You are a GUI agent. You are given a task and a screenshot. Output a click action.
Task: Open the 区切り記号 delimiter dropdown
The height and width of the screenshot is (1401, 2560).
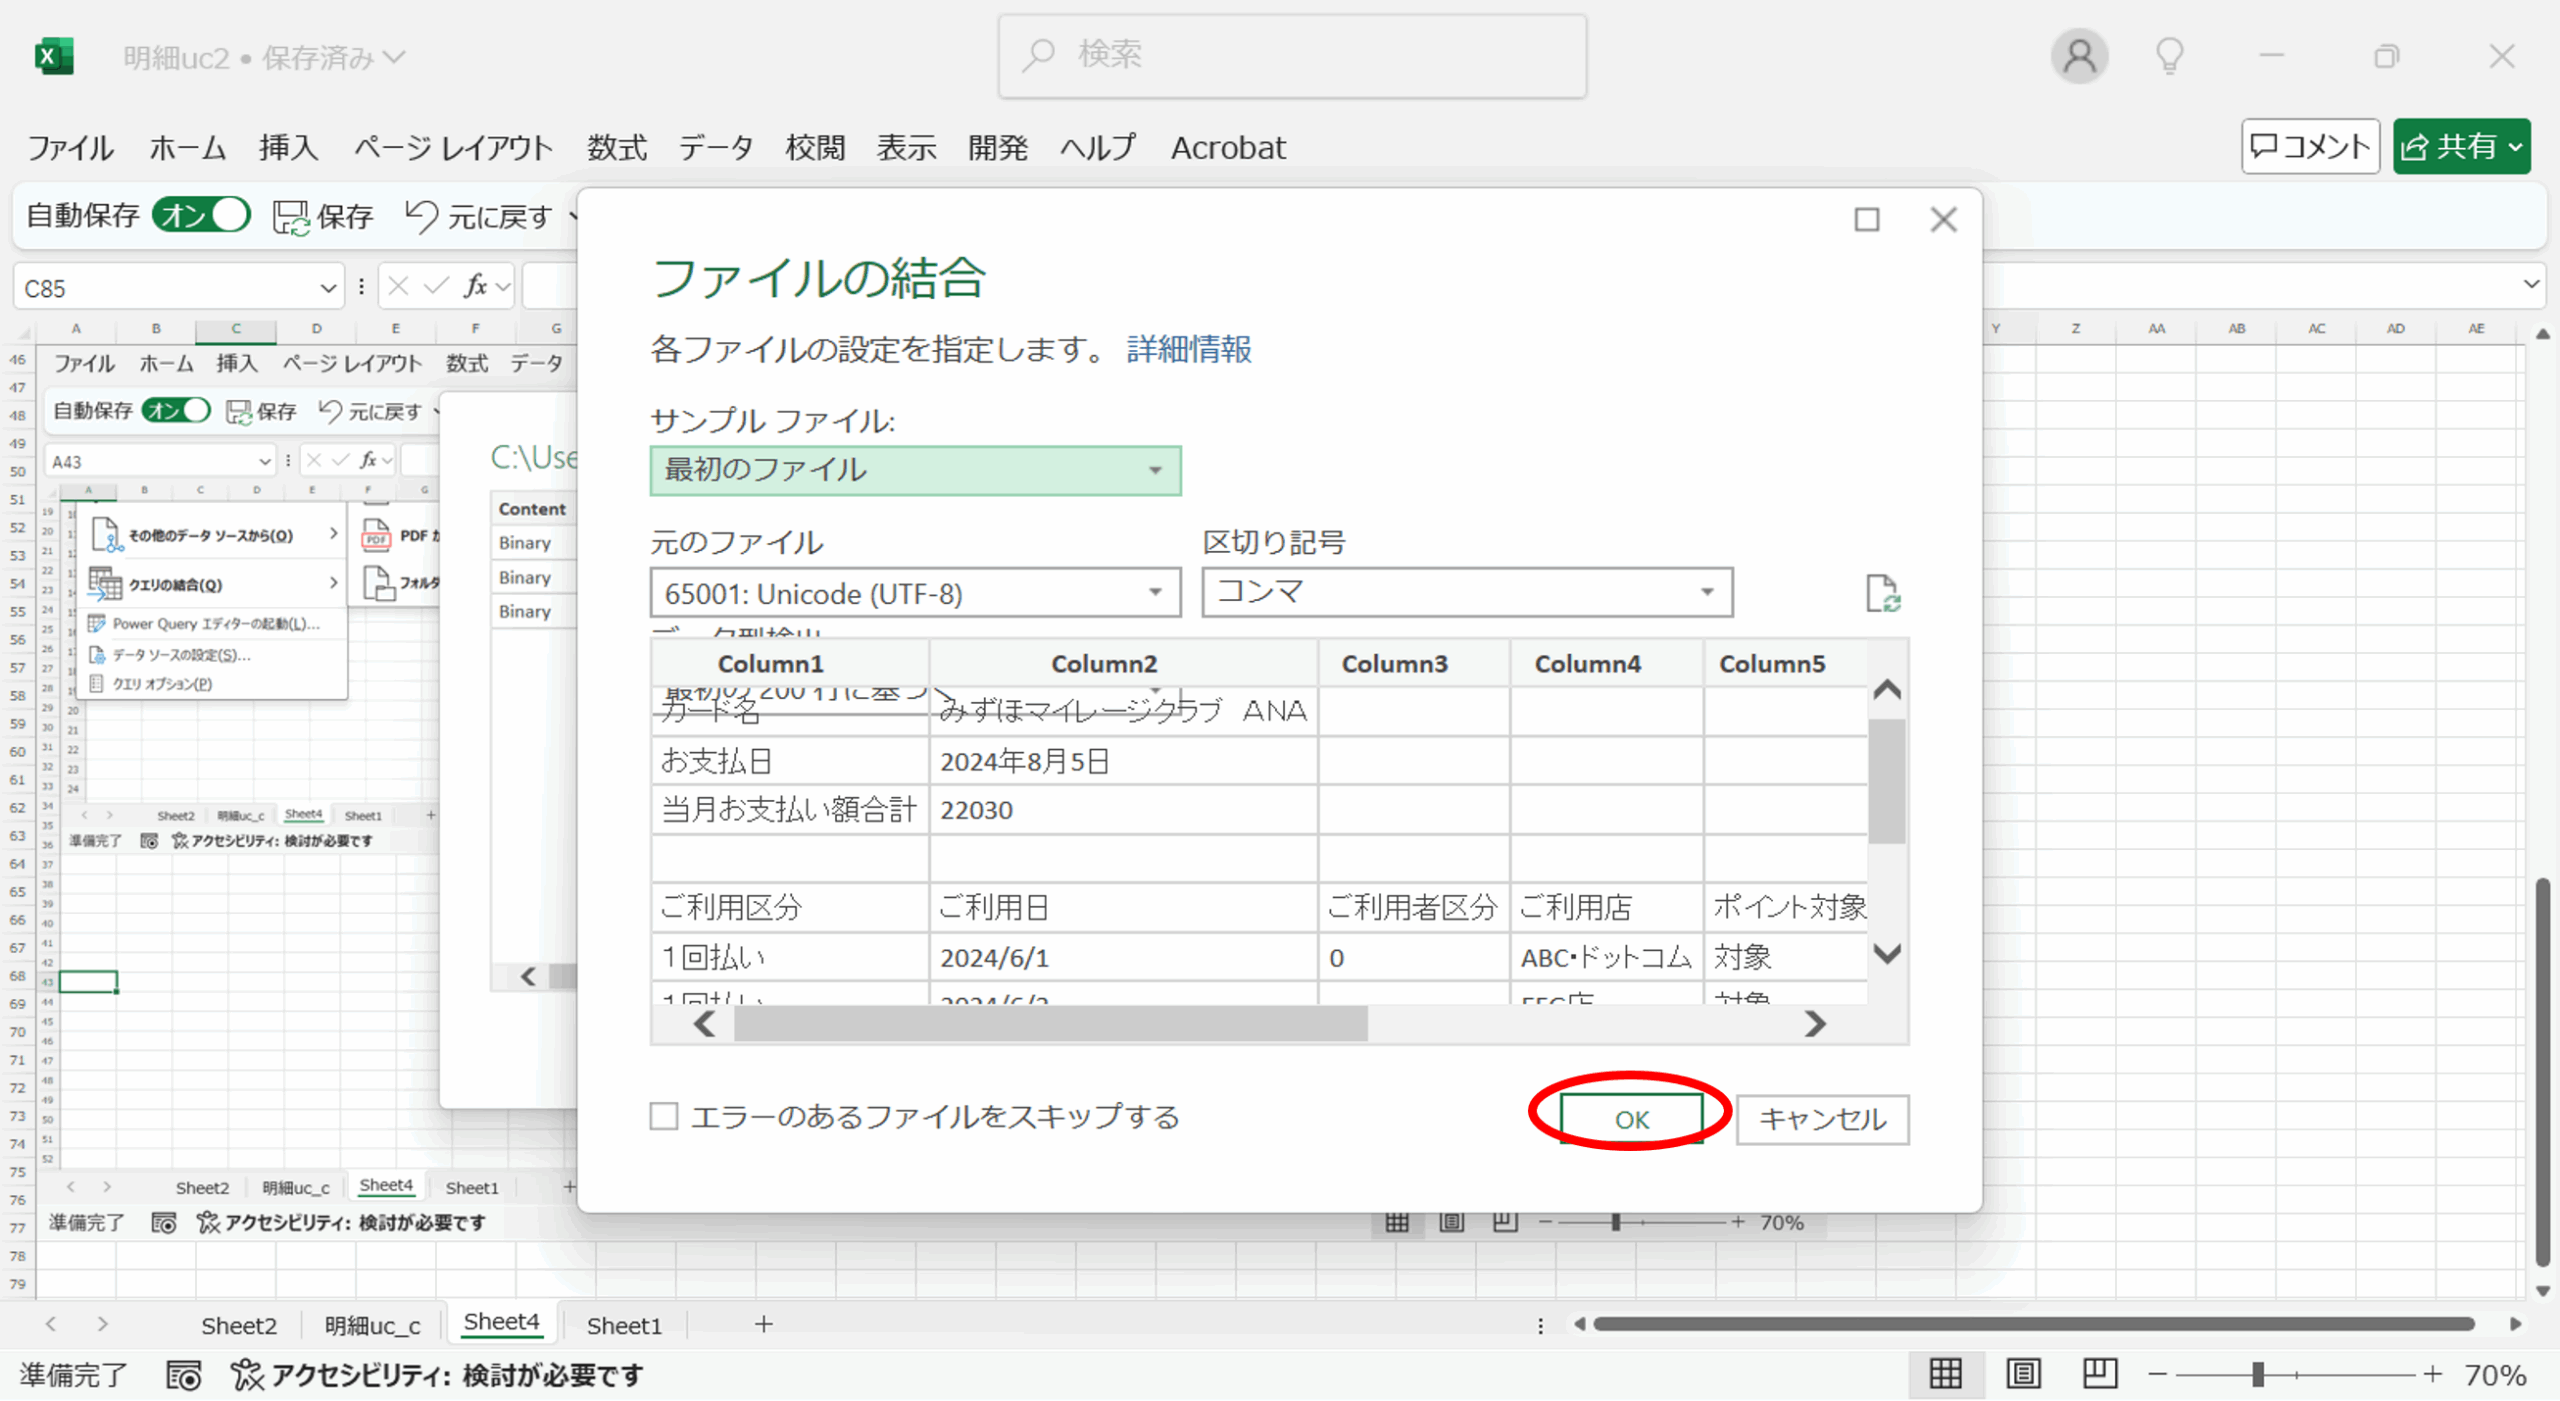(x=1467, y=592)
